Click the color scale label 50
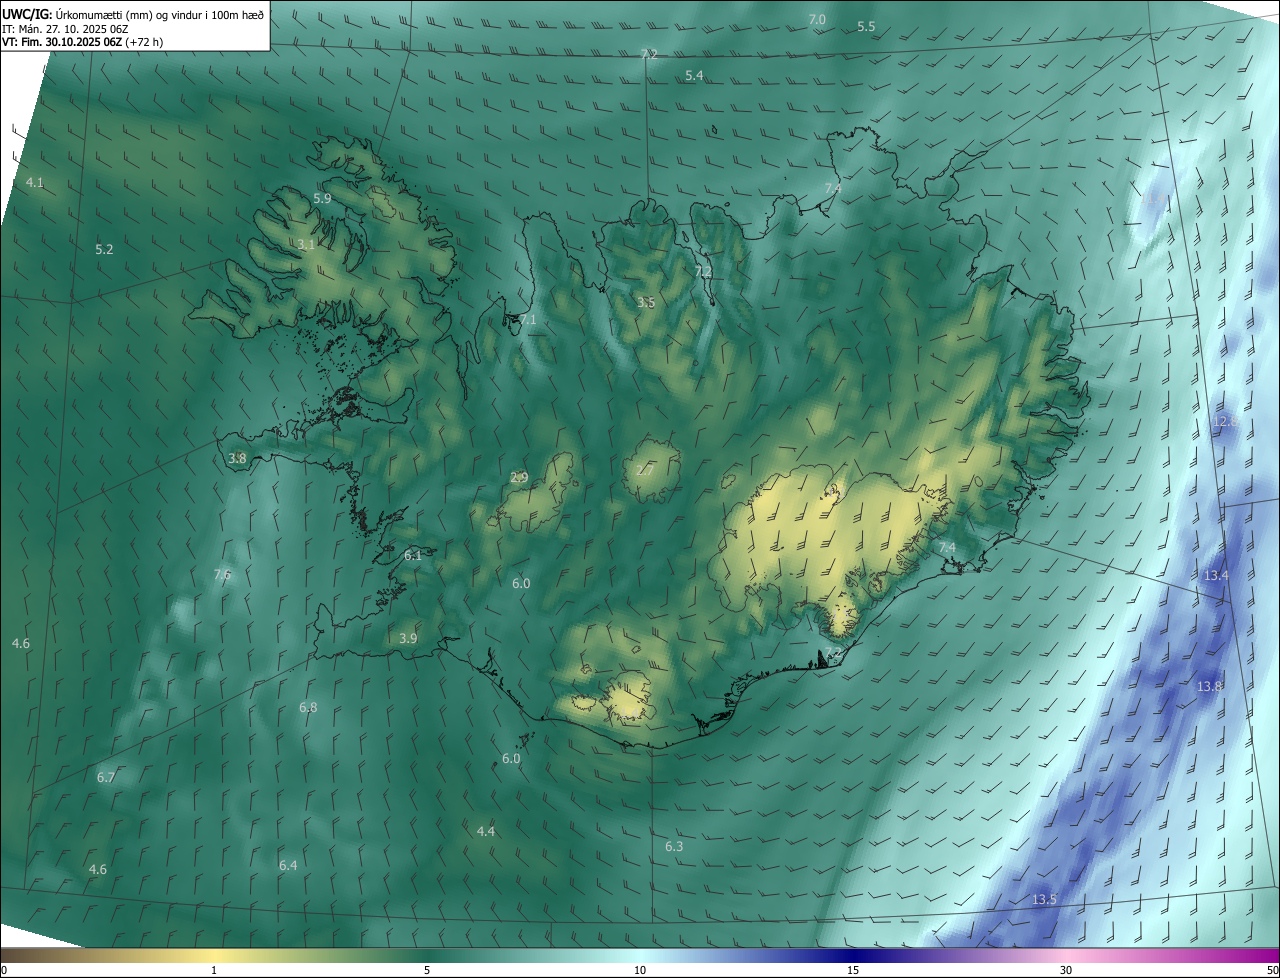Image resolution: width=1280 pixels, height=978 pixels. tap(1272, 970)
